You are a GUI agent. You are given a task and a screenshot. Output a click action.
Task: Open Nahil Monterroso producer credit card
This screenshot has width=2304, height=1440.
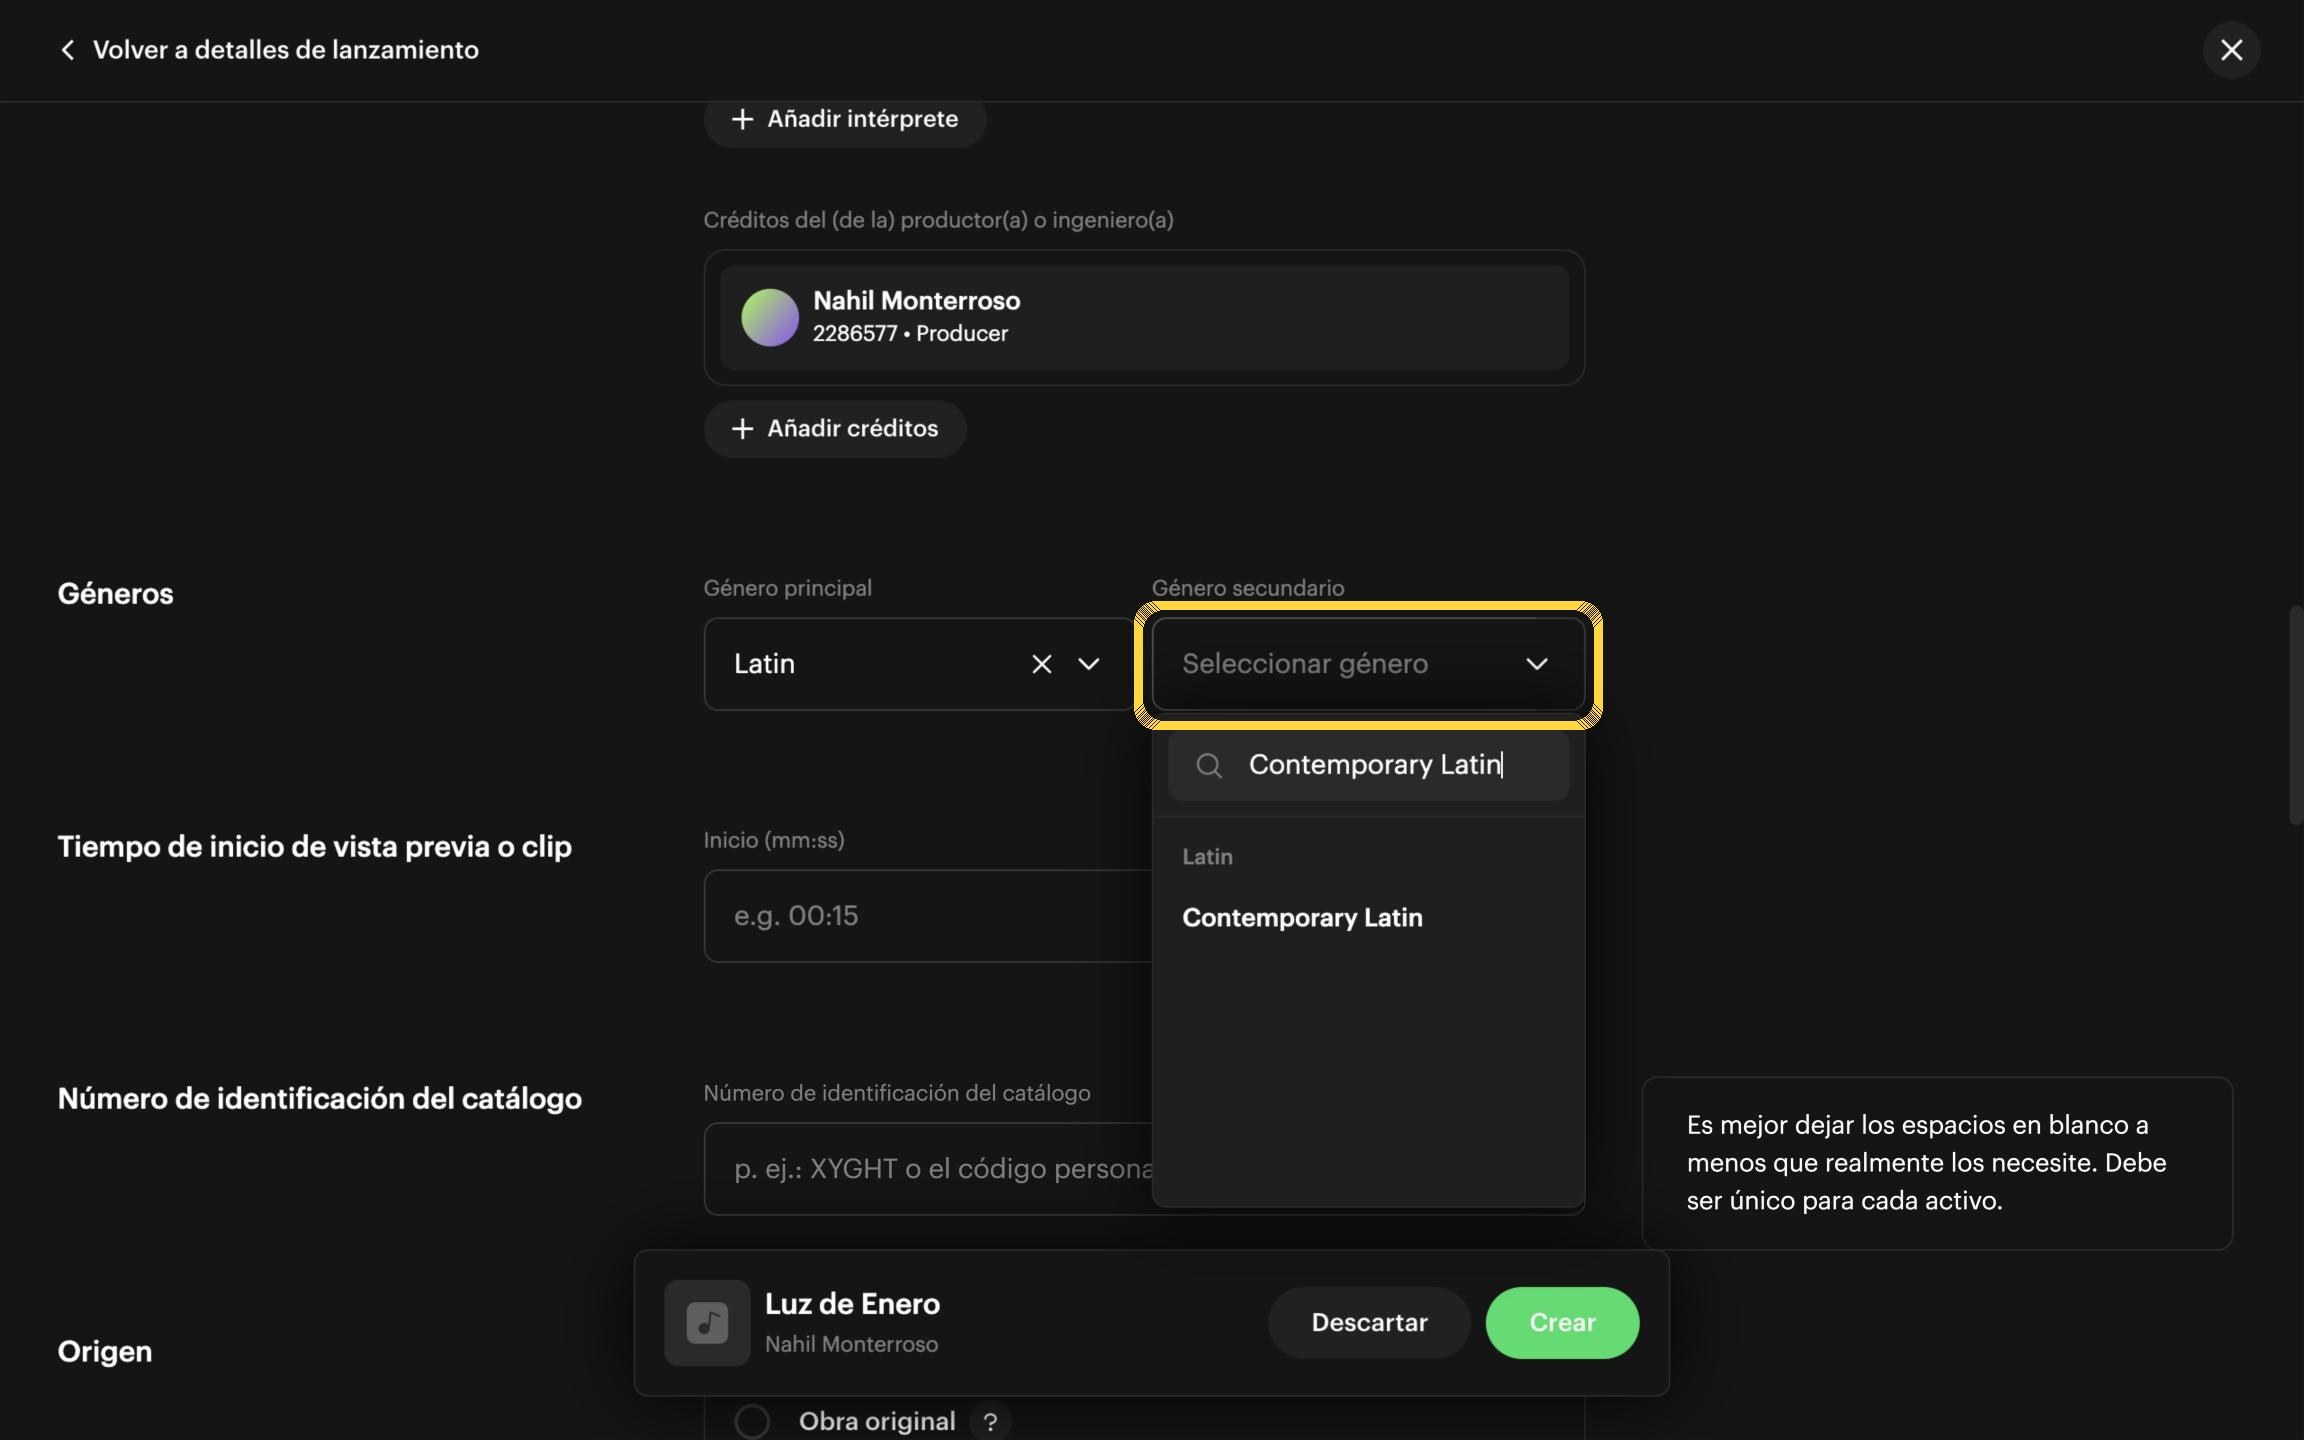coord(1144,317)
